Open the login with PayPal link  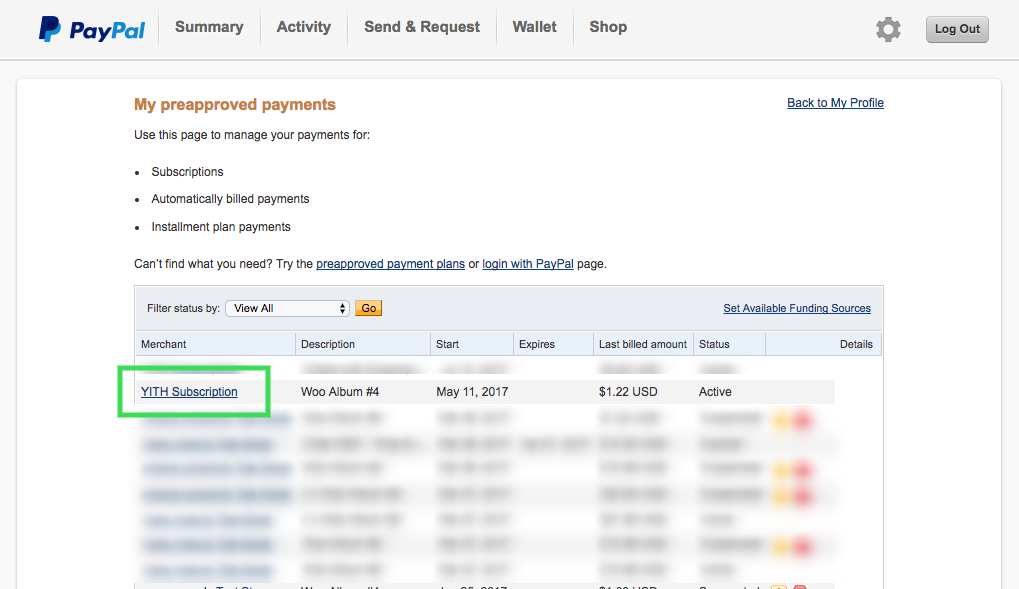click(x=528, y=264)
